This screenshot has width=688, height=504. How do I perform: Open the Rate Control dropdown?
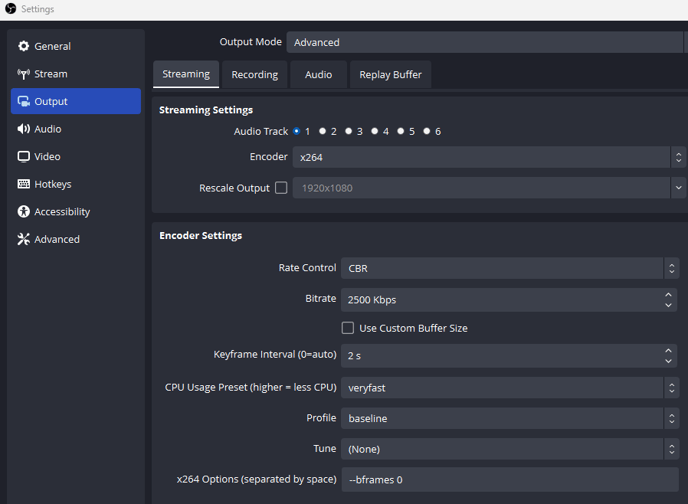510,268
